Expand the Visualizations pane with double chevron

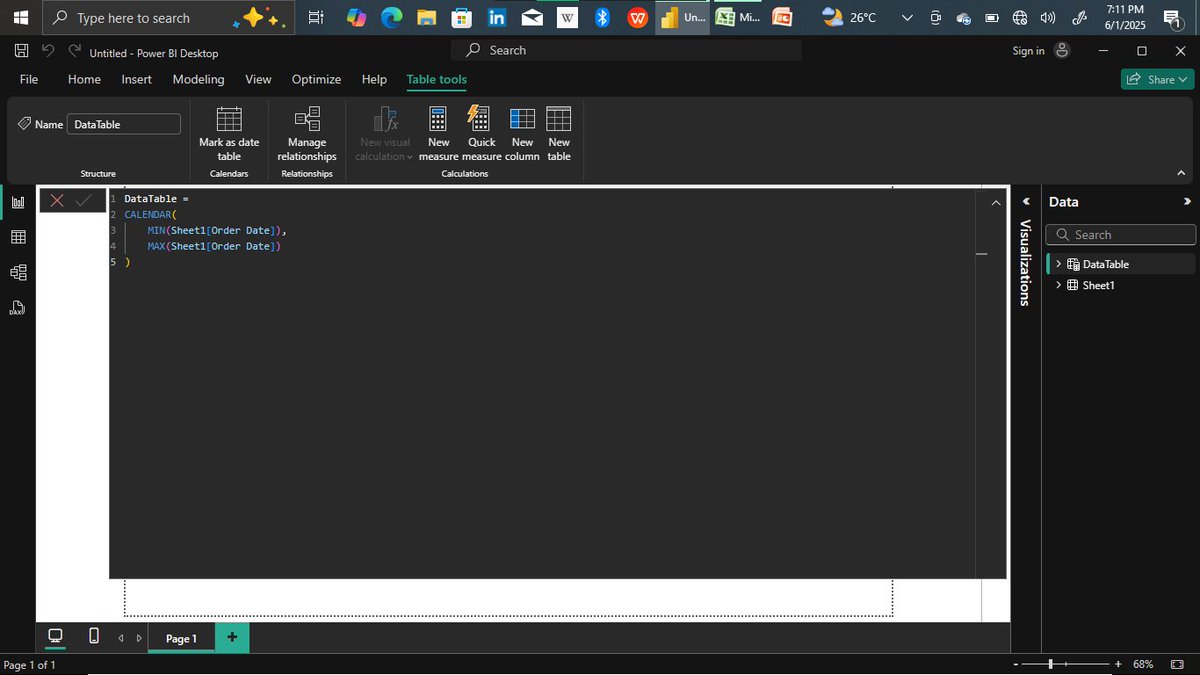pos(1025,202)
